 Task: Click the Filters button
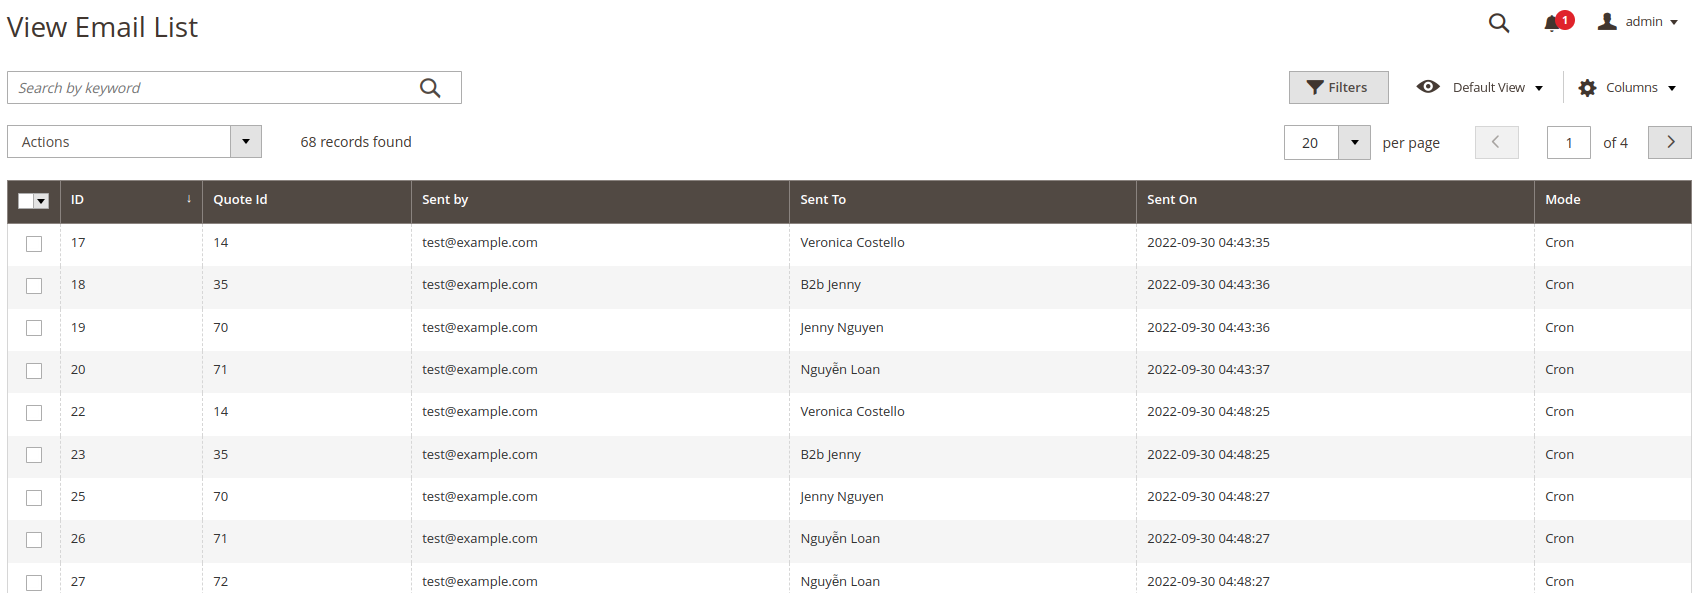coord(1338,88)
